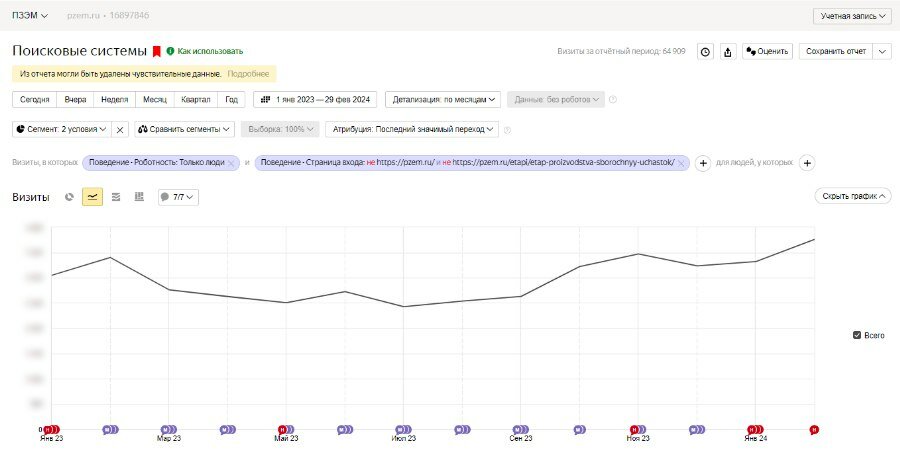
Task: Open date range 1 янв 2023 — 29 фев 2024
Action: pos(315,99)
